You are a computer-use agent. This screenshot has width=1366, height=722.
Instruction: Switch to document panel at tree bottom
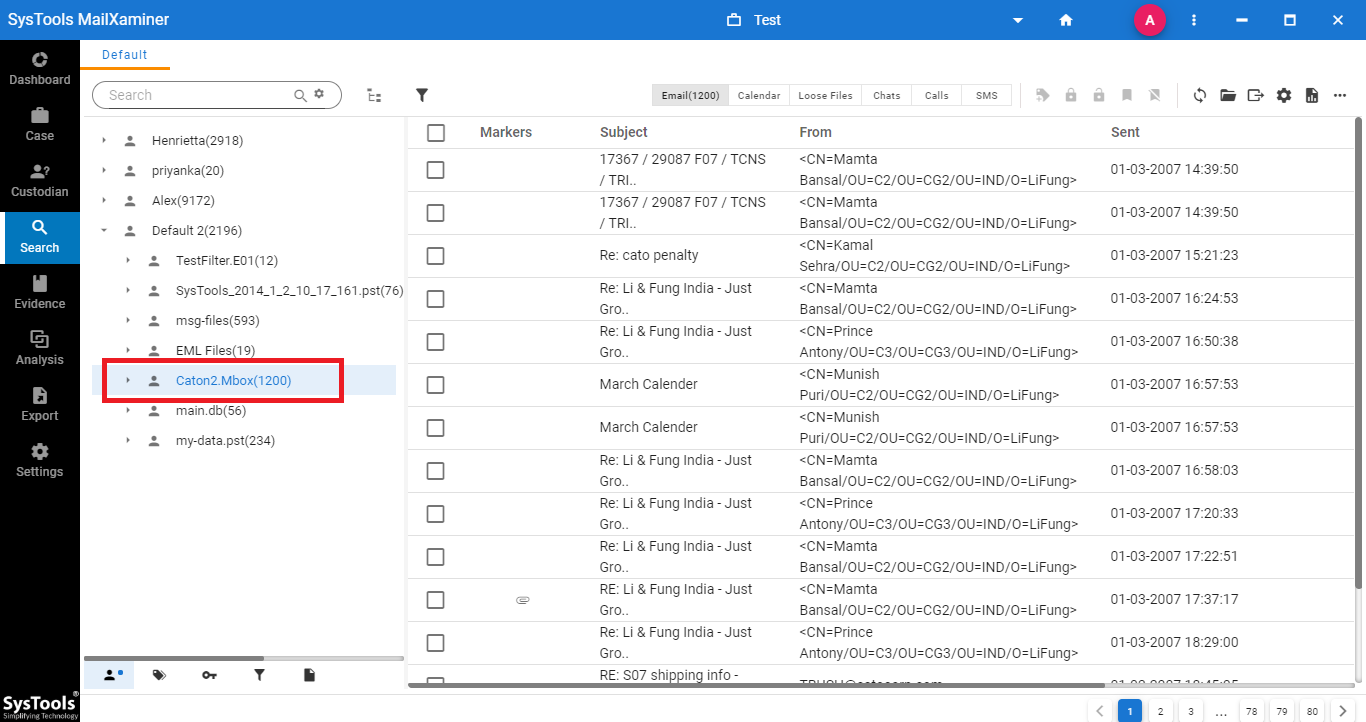click(309, 675)
